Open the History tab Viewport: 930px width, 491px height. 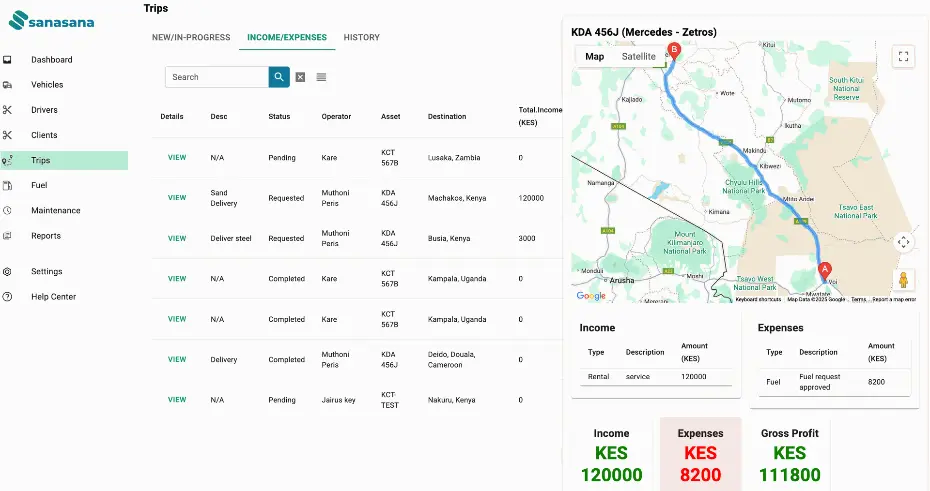click(x=361, y=37)
